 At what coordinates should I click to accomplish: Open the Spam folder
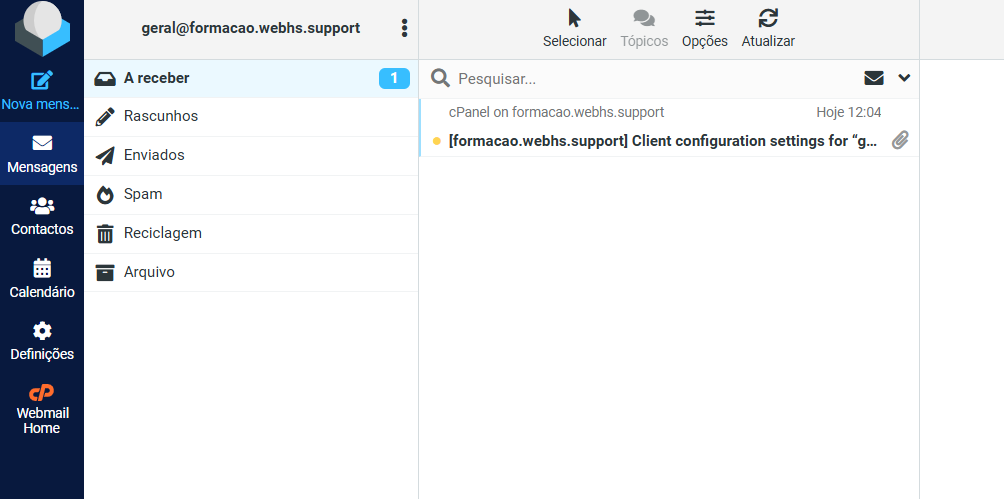pos(143,194)
